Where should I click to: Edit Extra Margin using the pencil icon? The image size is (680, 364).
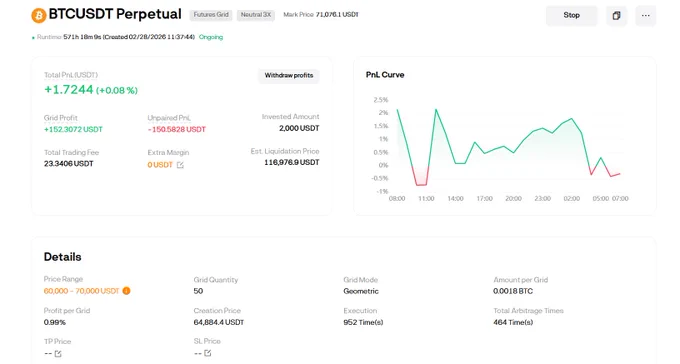pos(180,165)
